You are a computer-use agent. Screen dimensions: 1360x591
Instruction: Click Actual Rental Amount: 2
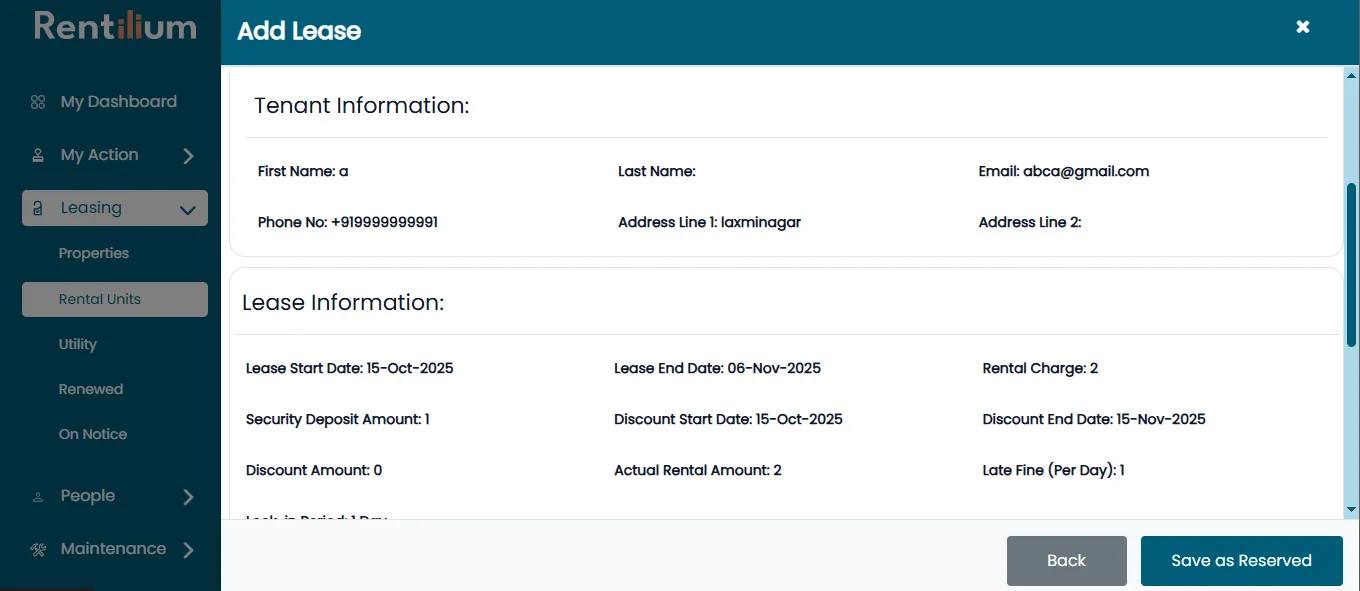click(698, 470)
